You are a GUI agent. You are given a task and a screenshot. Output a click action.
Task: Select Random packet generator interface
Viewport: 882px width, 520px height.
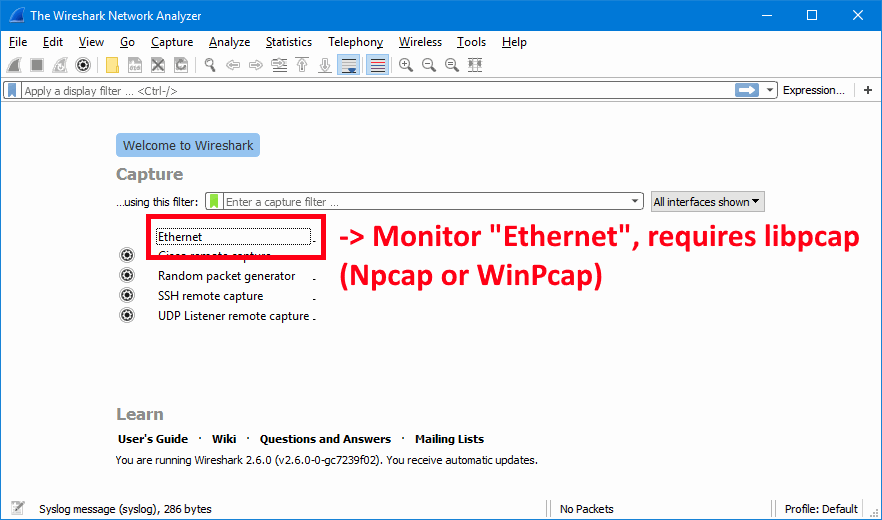pos(226,276)
